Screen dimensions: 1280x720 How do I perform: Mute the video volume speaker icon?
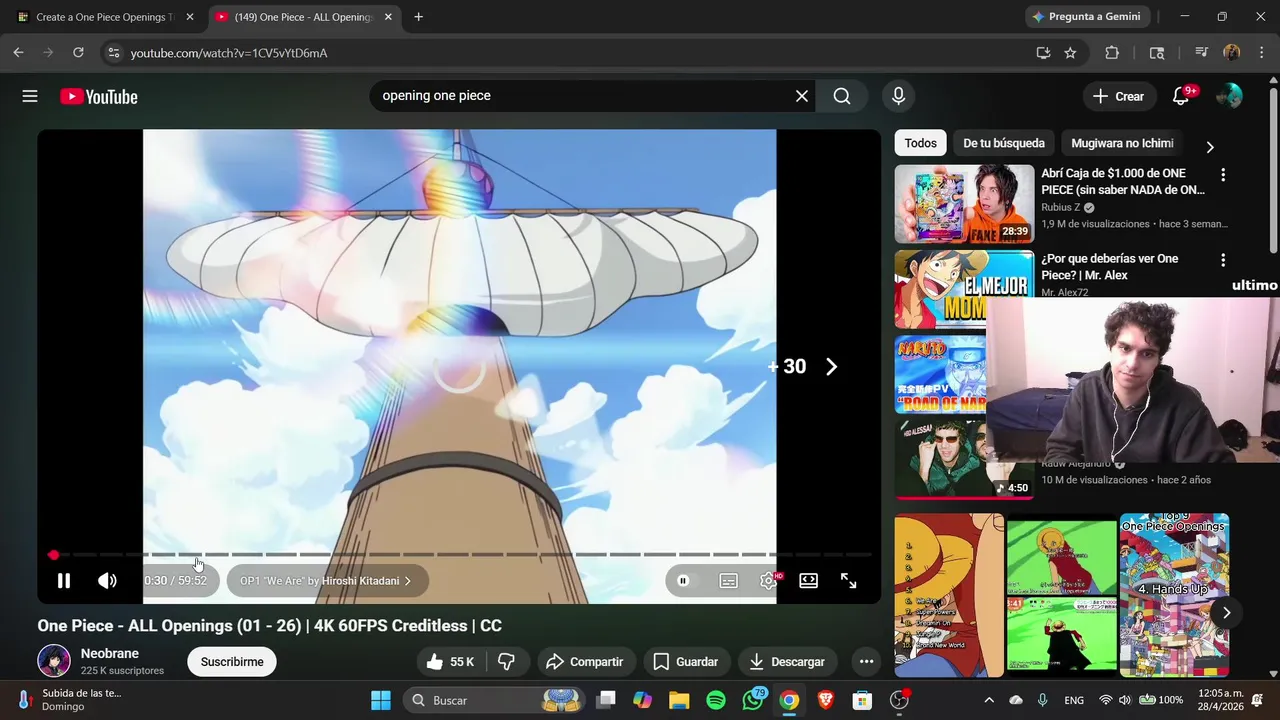point(107,581)
